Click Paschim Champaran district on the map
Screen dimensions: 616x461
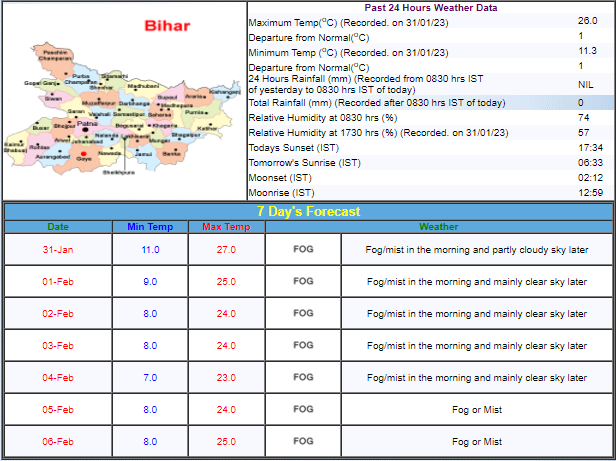pyautogui.click(x=56, y=55)
